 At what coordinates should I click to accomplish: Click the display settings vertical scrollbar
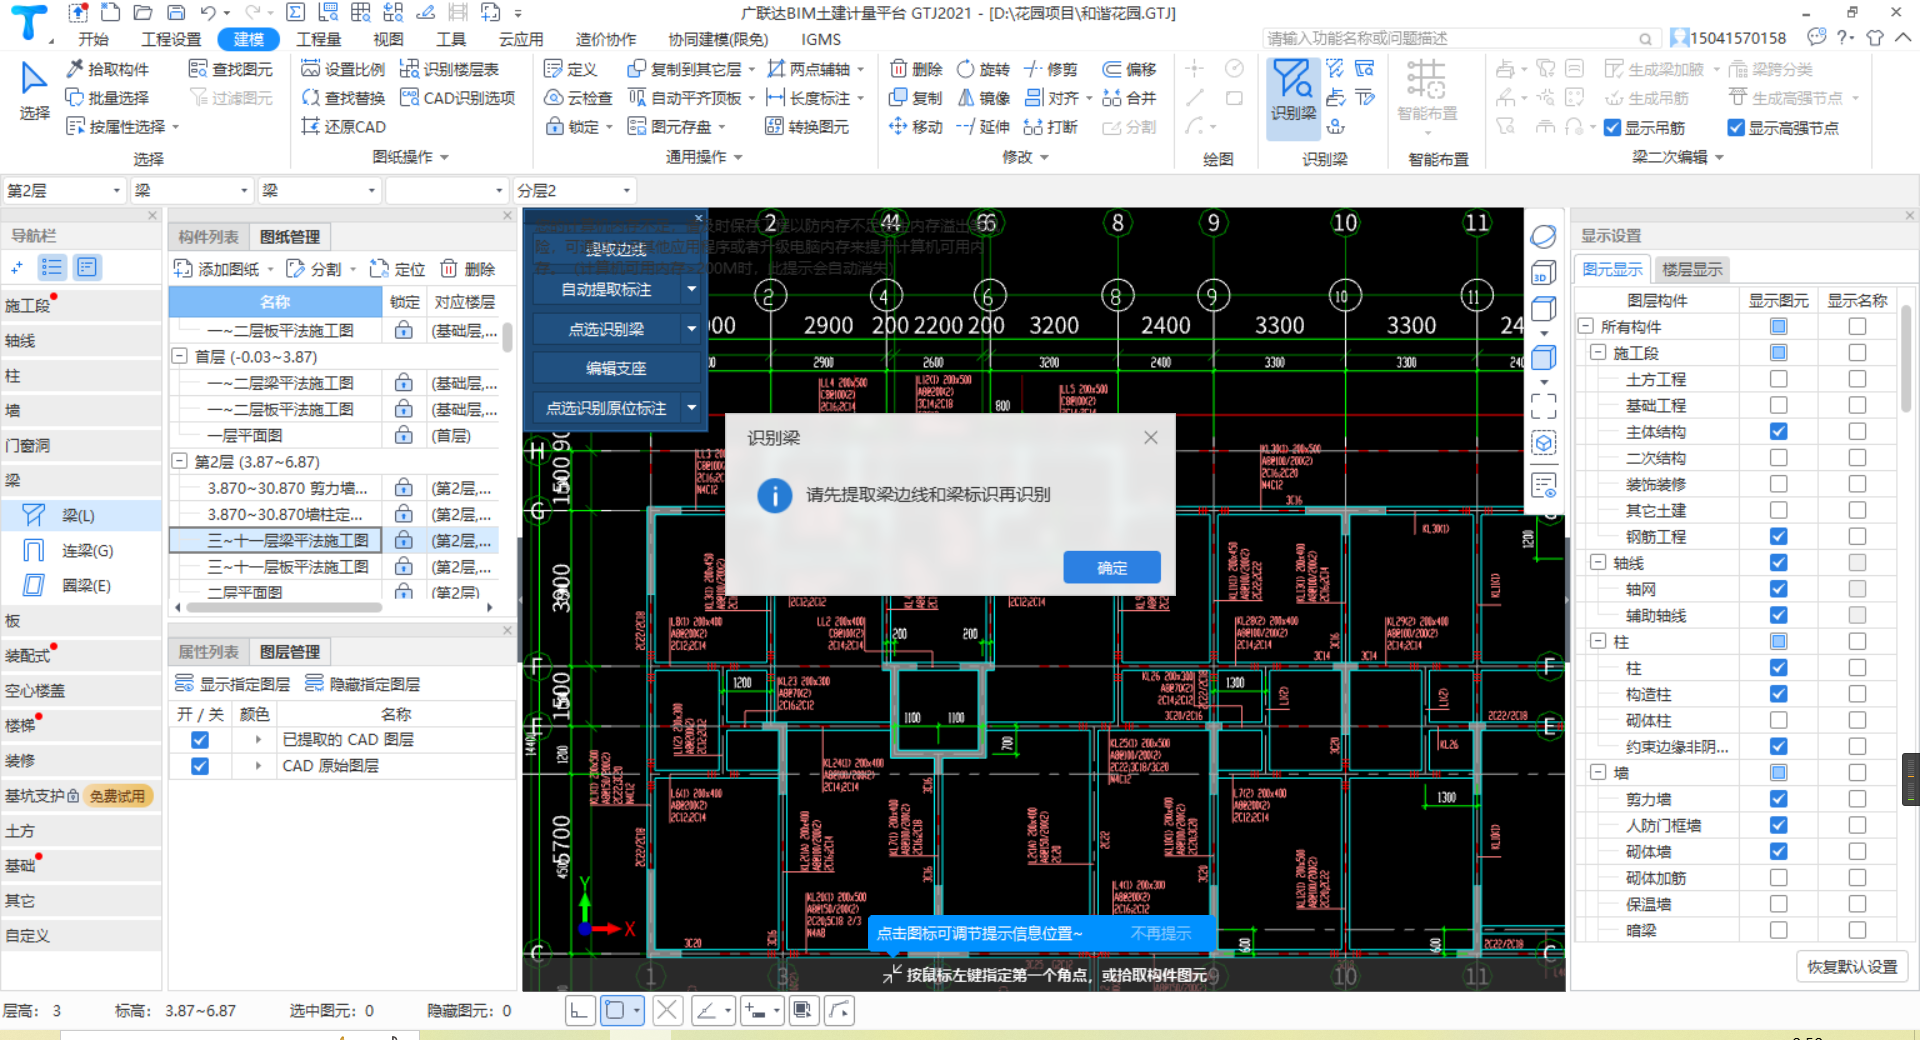click(1906, 360)
